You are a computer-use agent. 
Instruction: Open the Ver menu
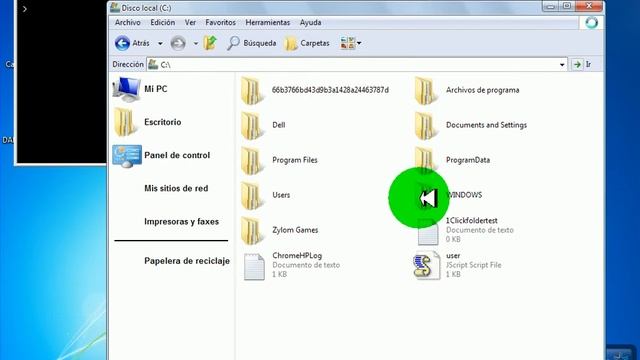tap(190, 22)
